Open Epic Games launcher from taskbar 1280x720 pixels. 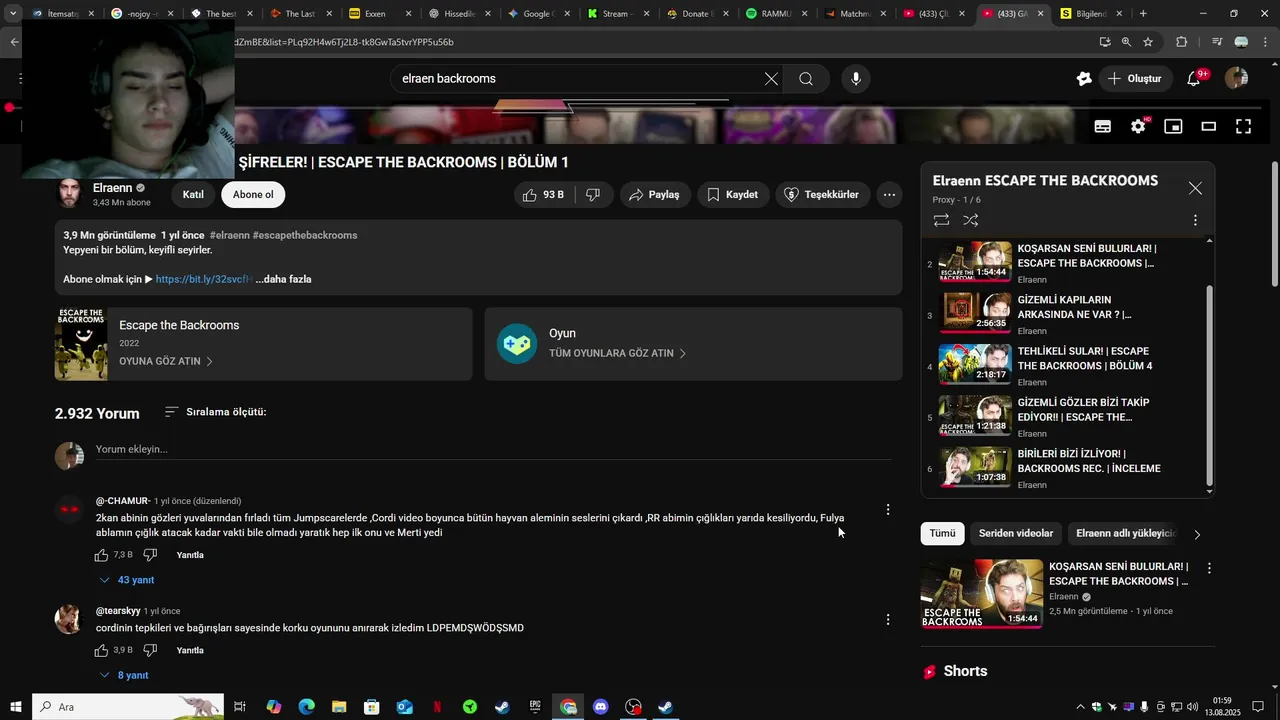tap(535, 707)
